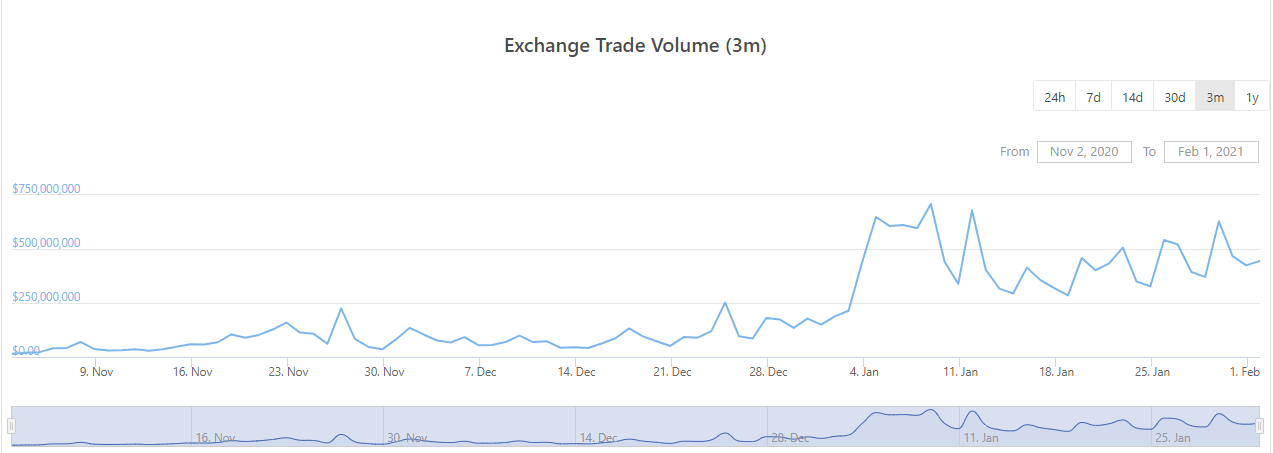
Task: Click the $750,000,000 y-axis label
Action: pyautogui.click(x=46, y=189)
